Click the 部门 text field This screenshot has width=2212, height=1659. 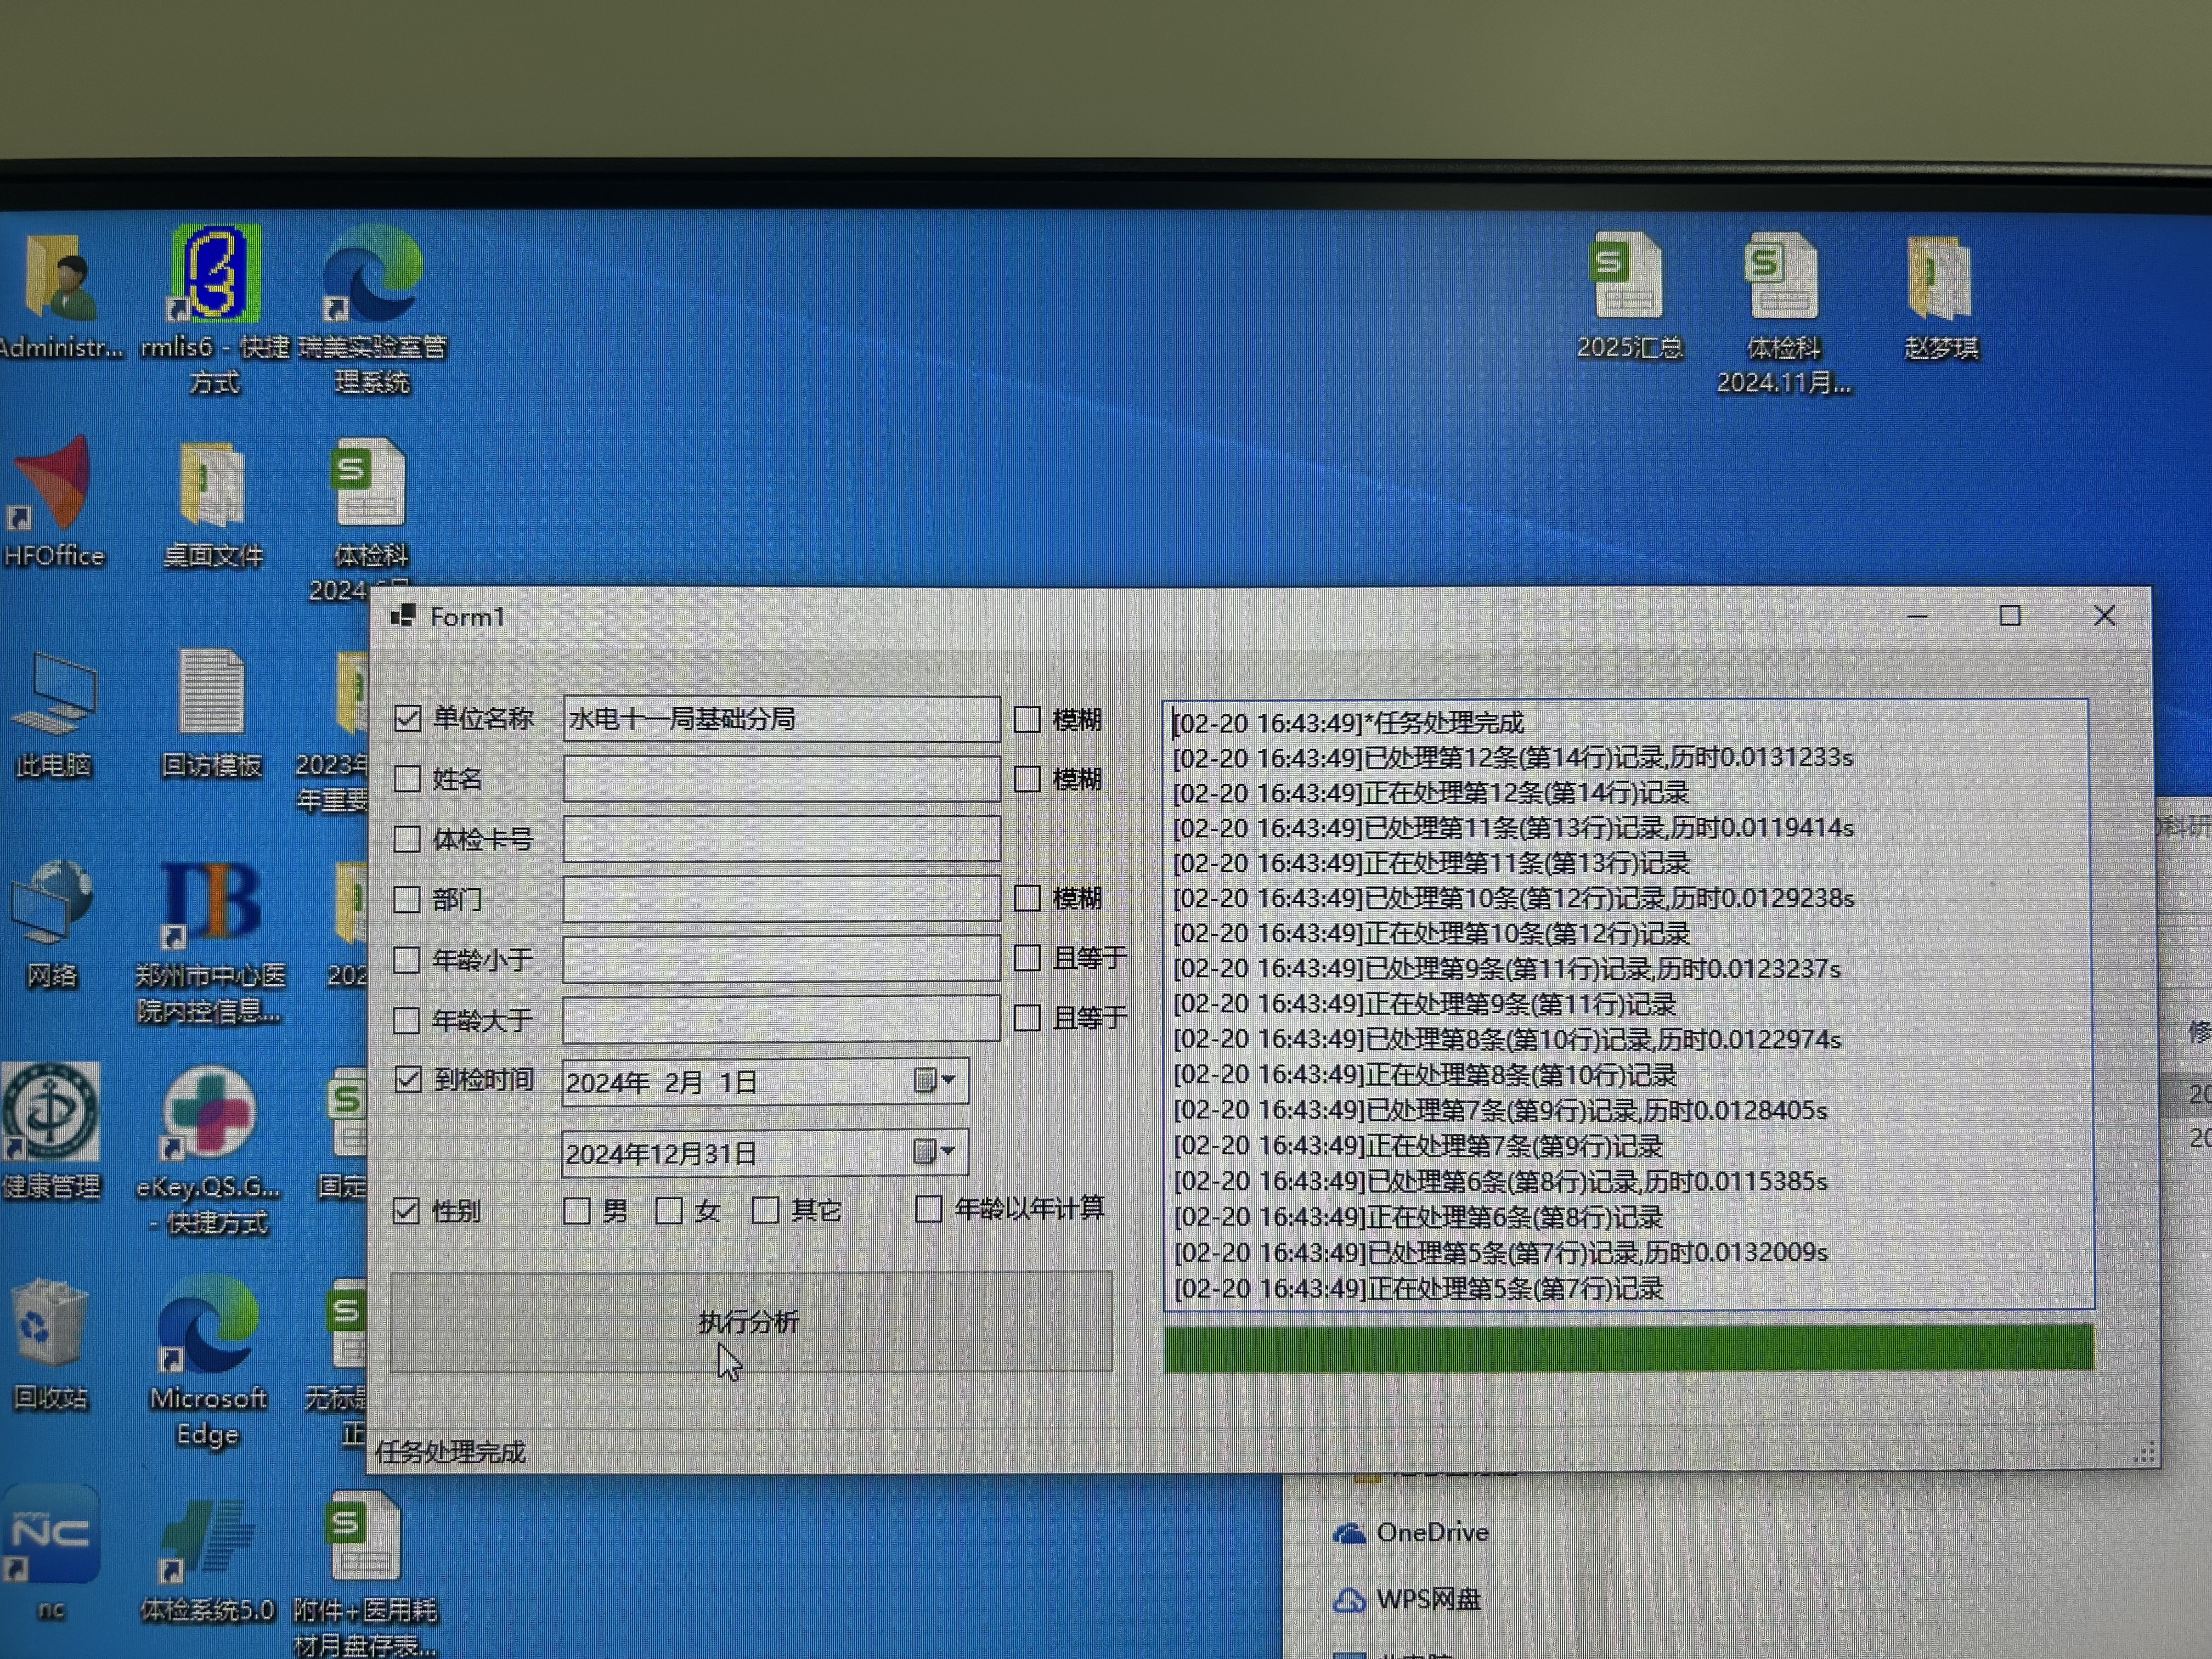[781, 898]
